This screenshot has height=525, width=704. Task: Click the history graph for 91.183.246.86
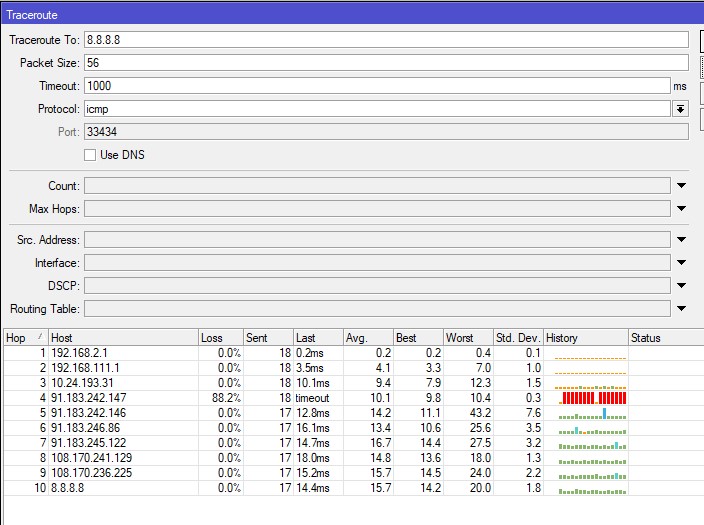[x=593, y=430]
